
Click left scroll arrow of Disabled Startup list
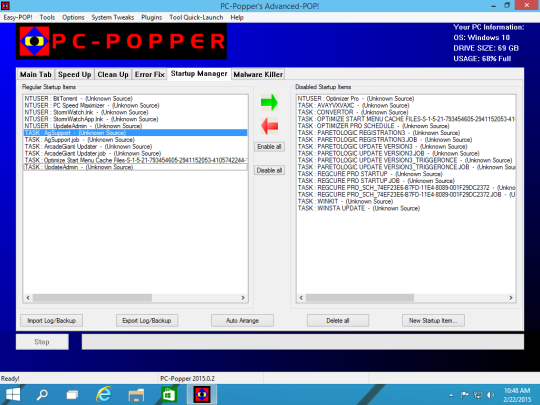click(301, 298)
